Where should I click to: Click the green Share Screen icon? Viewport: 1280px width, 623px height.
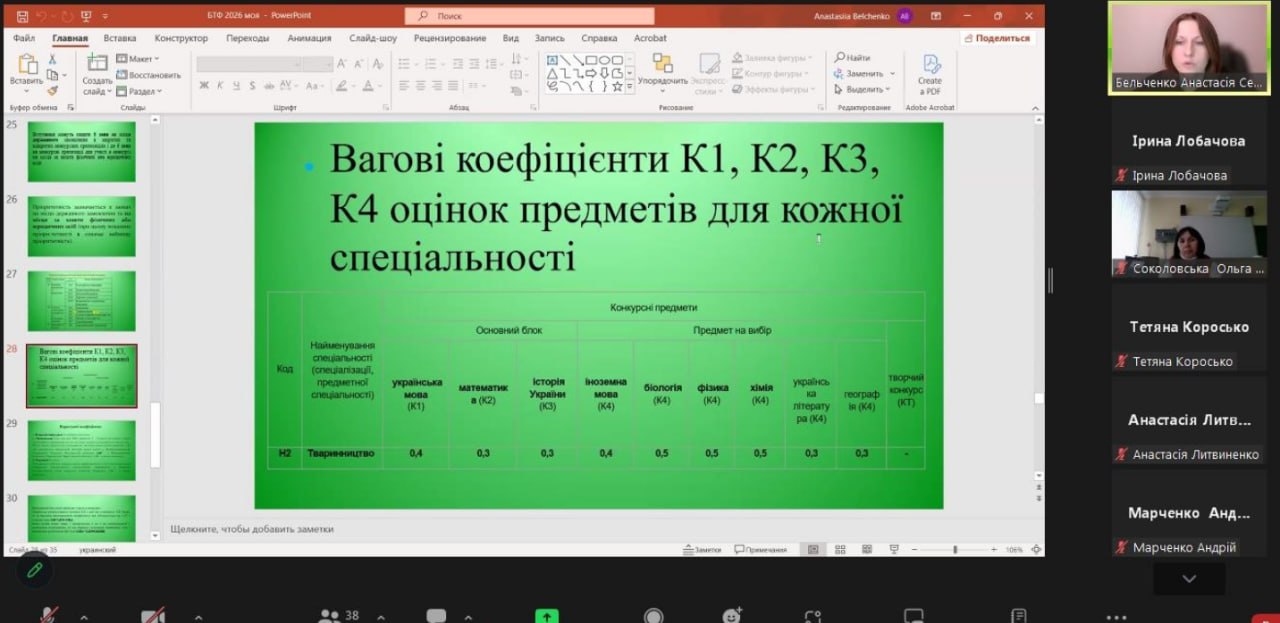click(546, 616)
